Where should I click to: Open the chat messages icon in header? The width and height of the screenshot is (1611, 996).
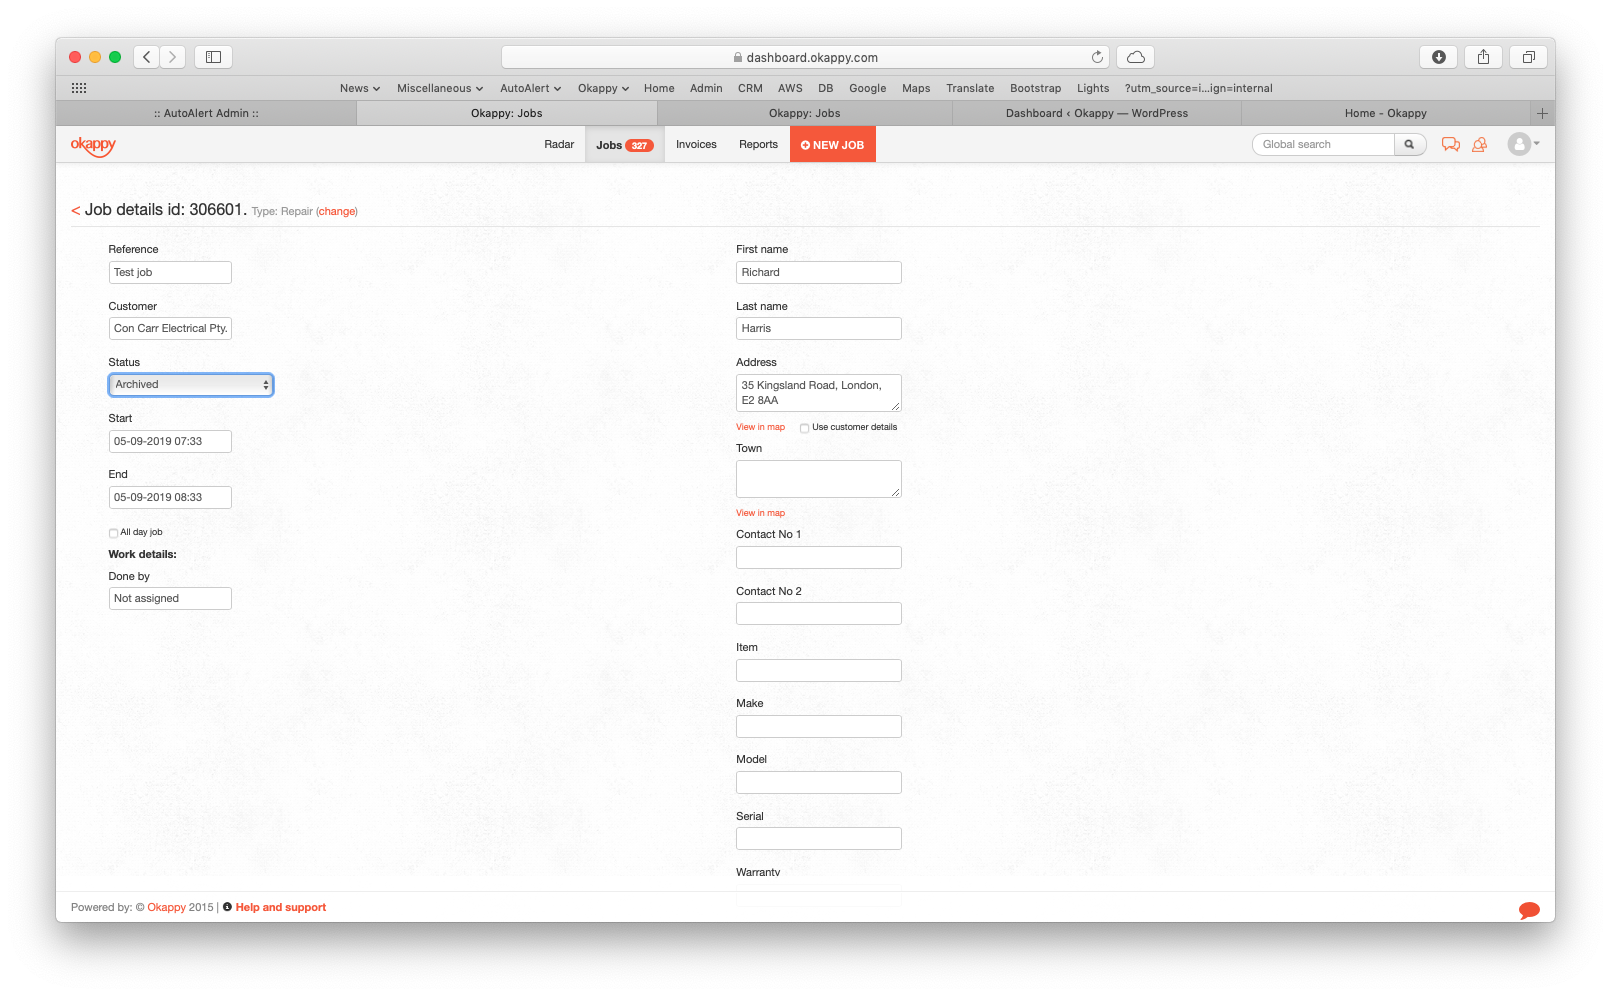point(1451,145)
